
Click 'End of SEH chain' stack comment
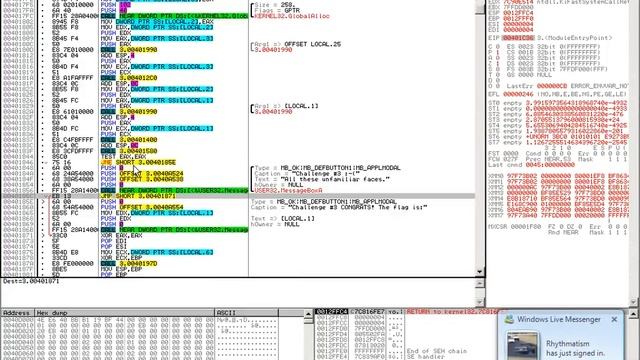pos(436,351)
